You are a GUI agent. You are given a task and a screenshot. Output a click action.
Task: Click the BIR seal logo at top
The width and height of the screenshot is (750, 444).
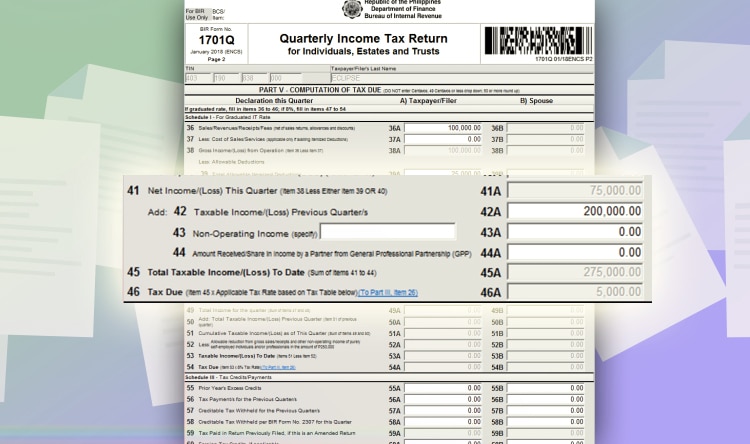click(351, 9)
